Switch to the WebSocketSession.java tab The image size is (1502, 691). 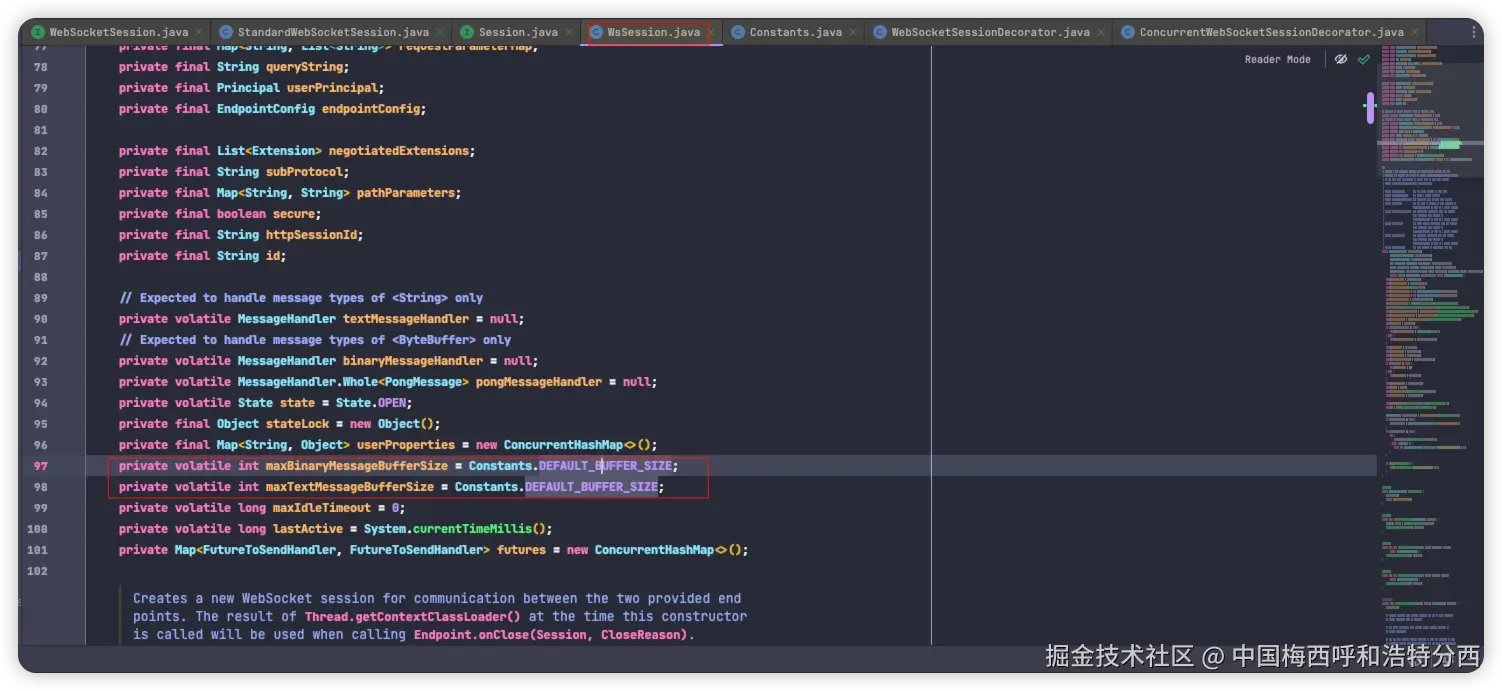[x=119, y=32]
